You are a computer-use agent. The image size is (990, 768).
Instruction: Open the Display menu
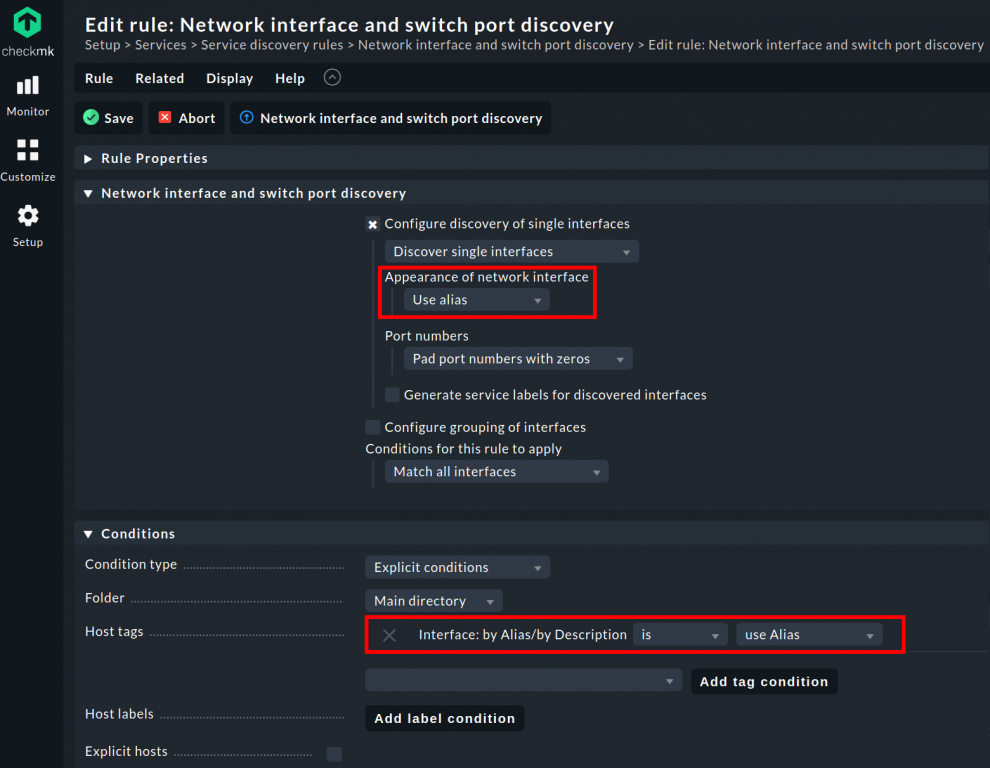[x=229, y=78]
